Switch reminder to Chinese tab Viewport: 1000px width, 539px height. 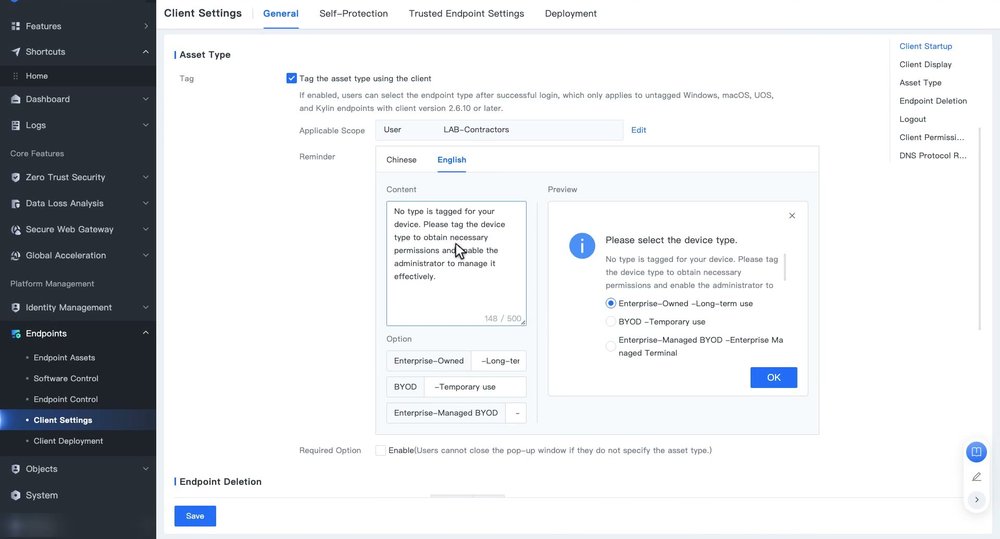pyautogui.click(x=401, y=160)
